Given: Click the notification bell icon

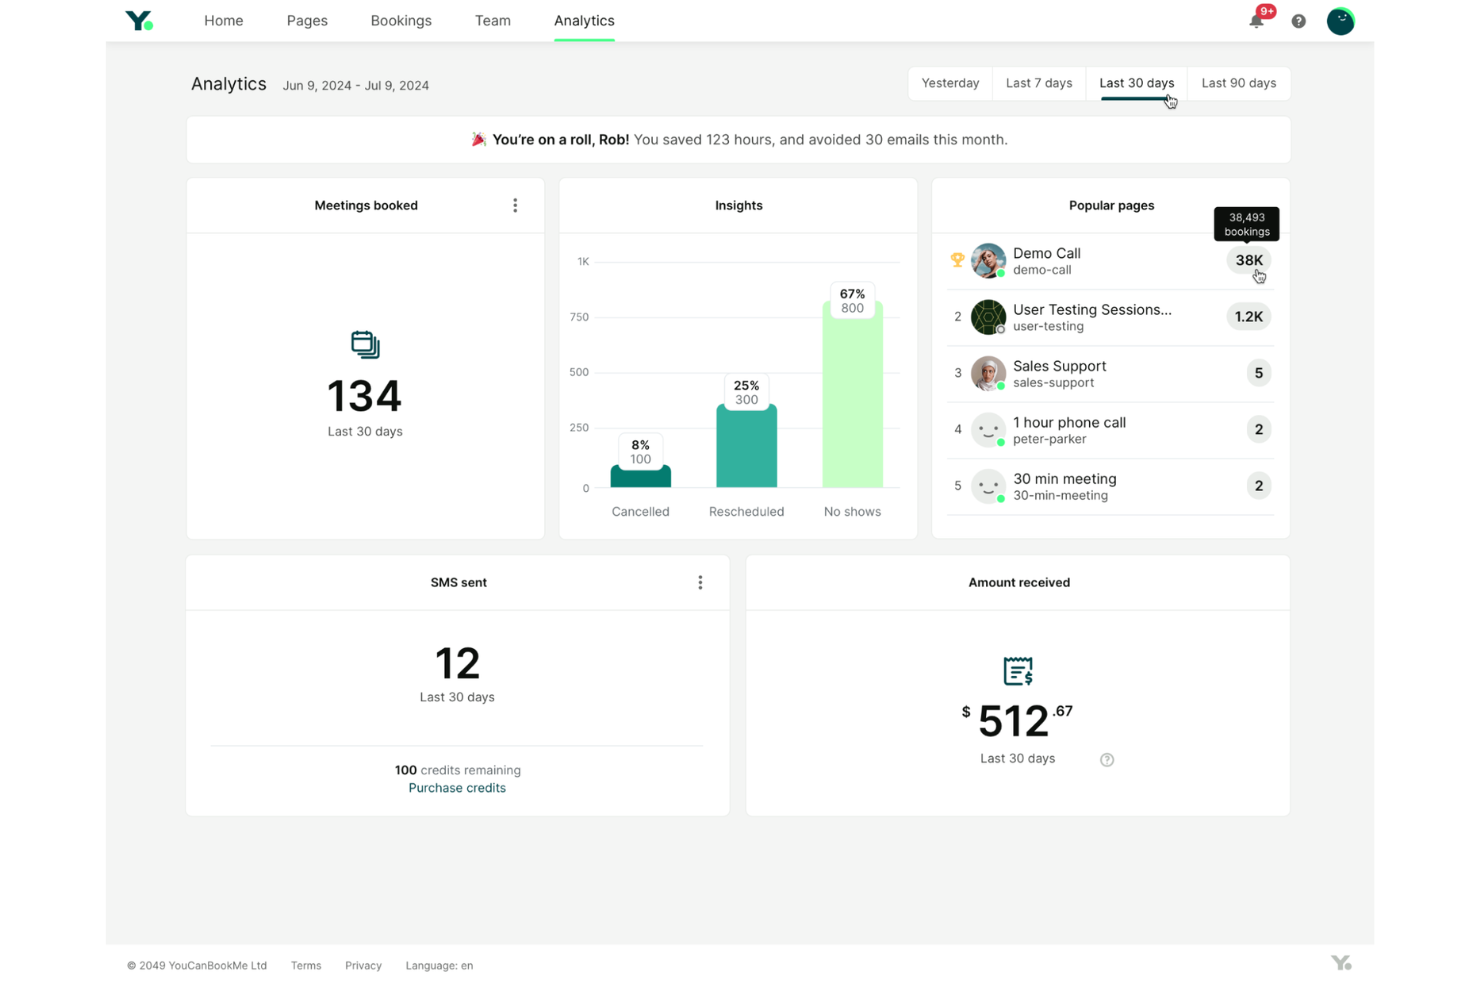Looking at the screenshot, I should point(1256,20).
